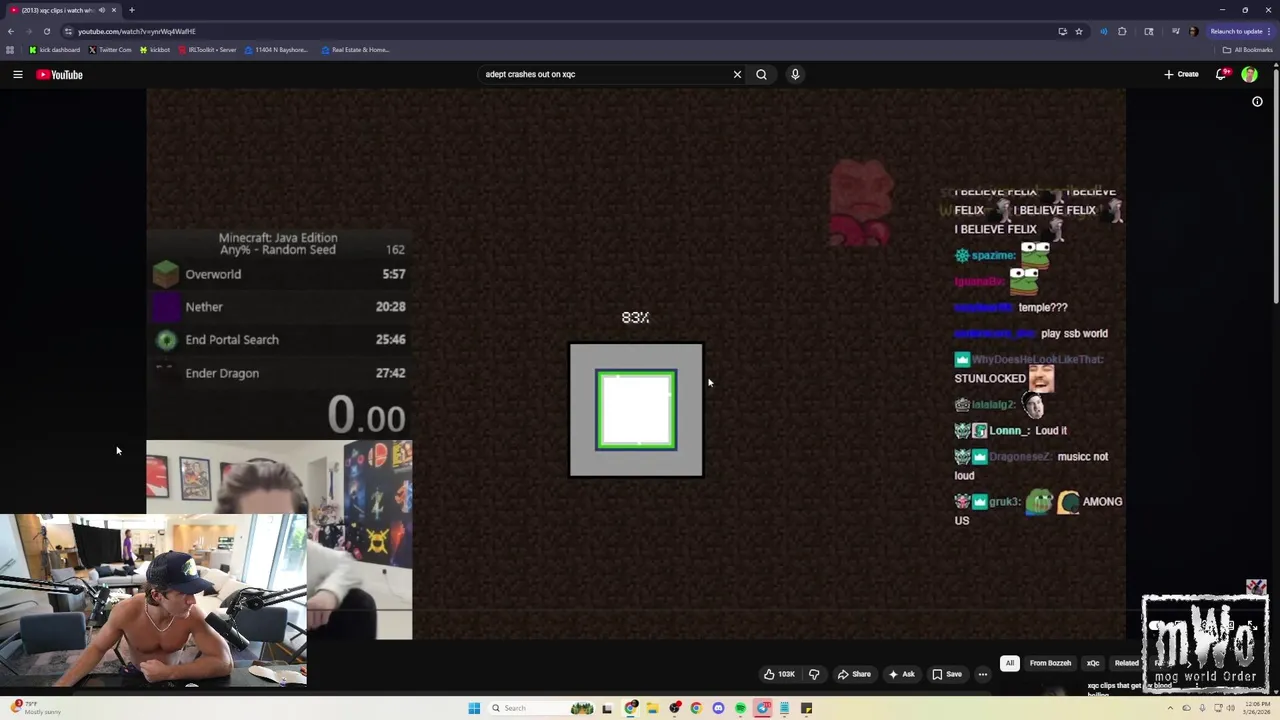
Task: Open kick dashboard bookmark
Action: pos(55,50)
